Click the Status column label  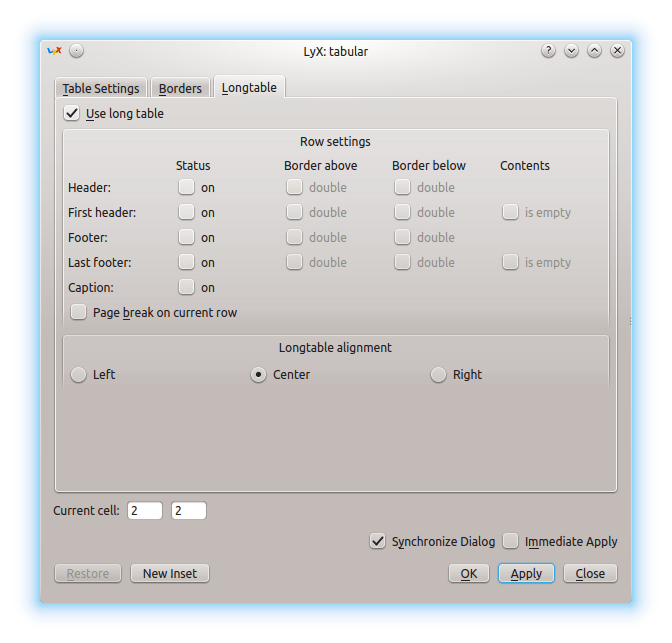point(193,165)
